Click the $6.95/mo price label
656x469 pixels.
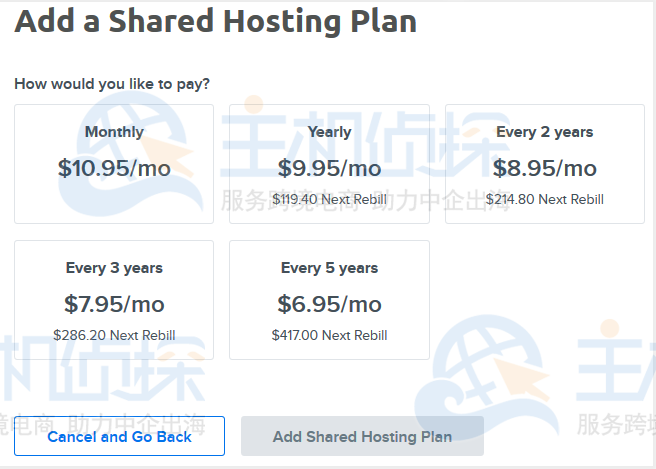pyautogui.click(x=329, y=304)
